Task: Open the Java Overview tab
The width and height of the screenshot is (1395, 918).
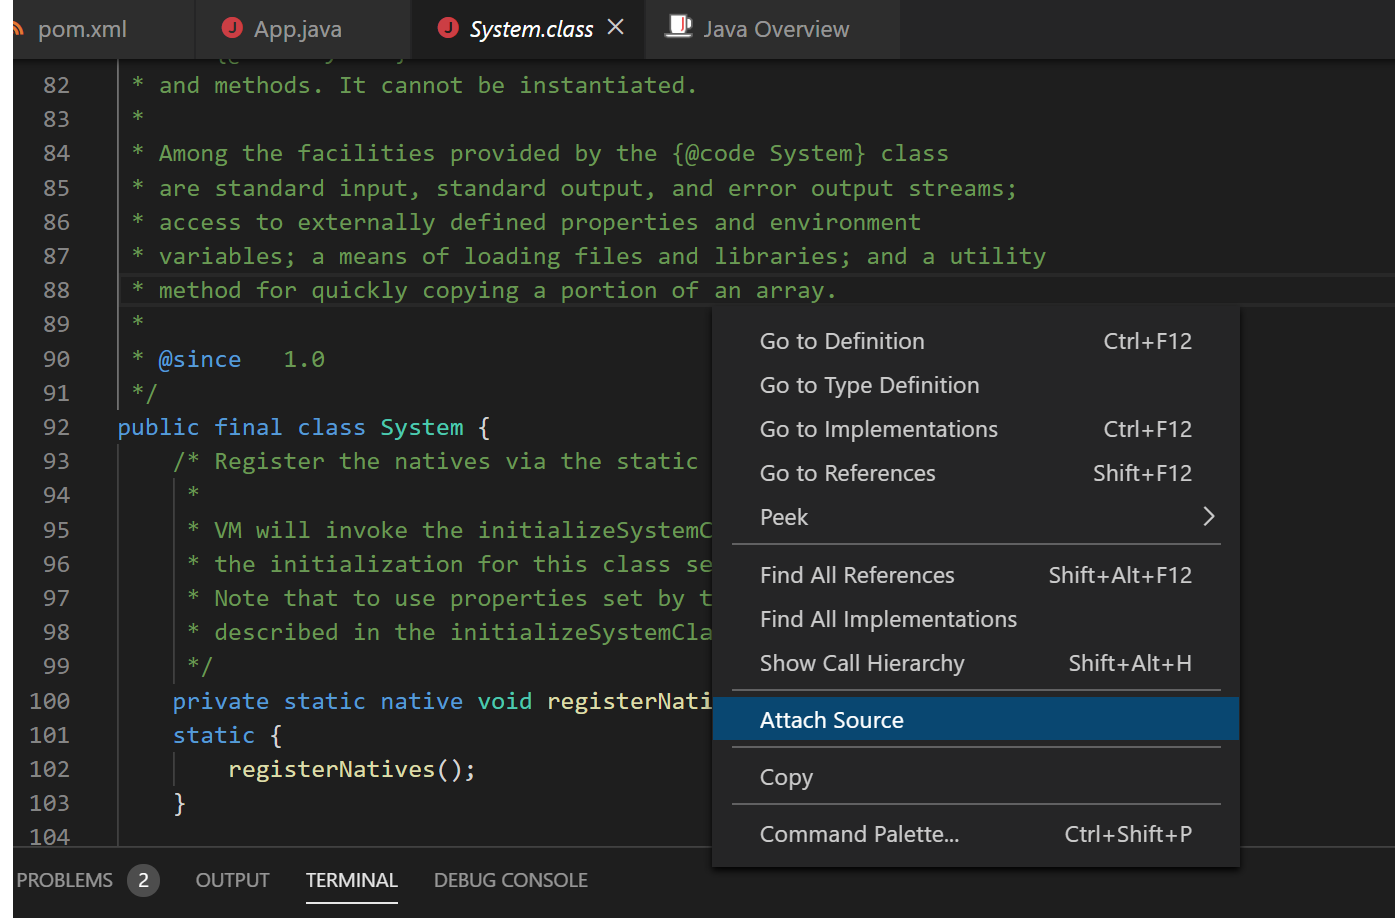Action: pyautogui.click(x=776, y=29)
